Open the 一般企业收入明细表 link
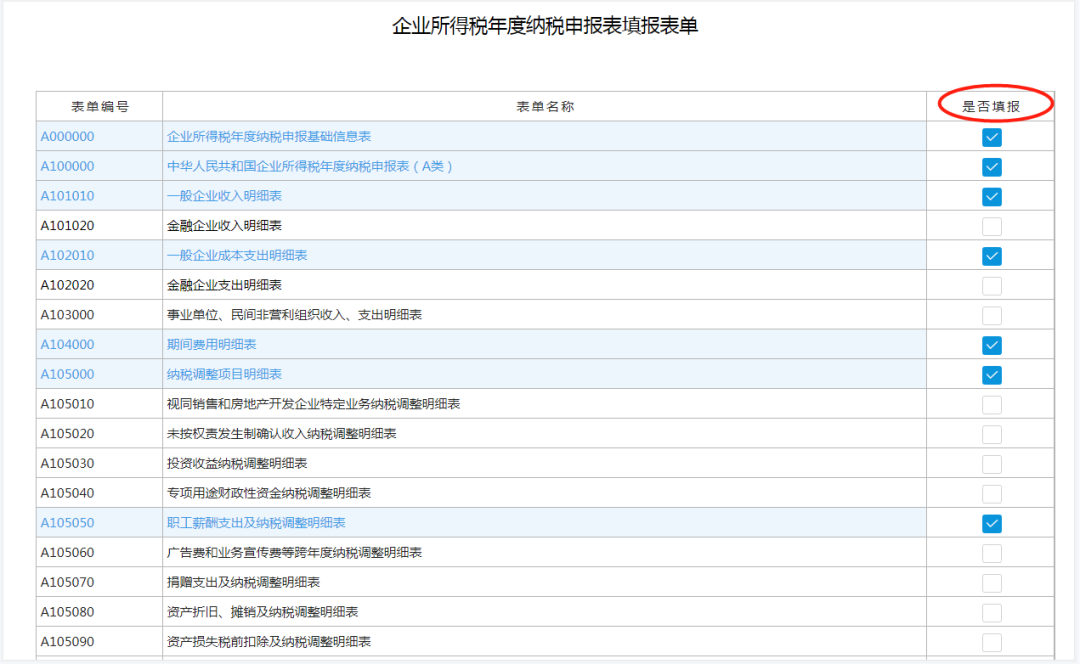The image size is (1080, 664). pos(224,196)
